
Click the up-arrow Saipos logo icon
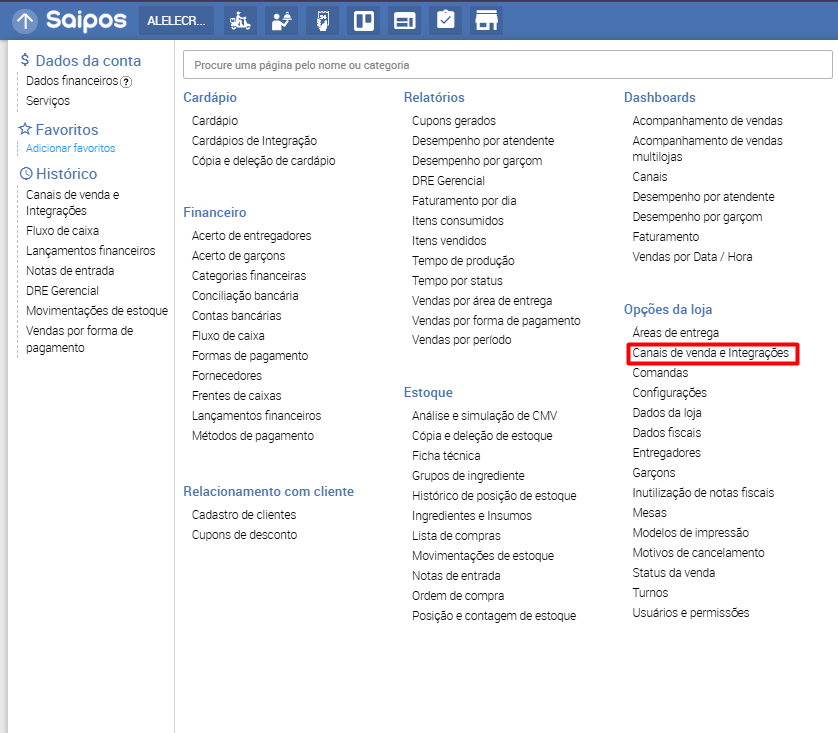point(25,20)
